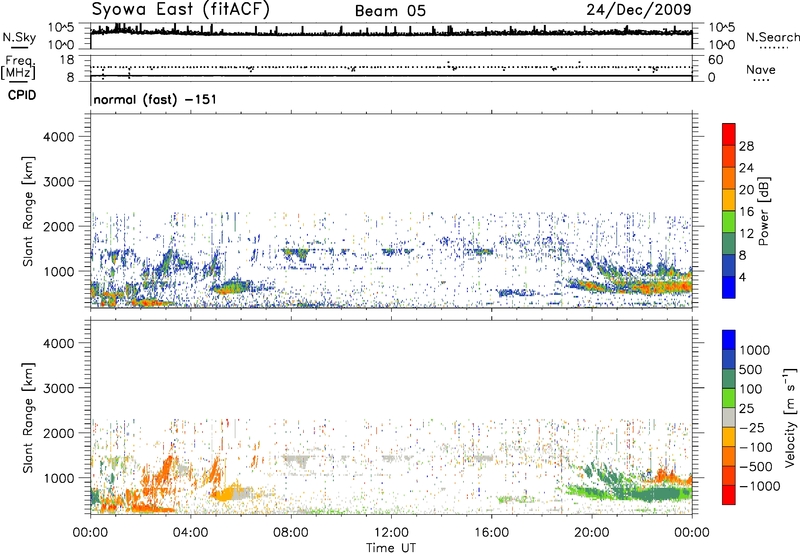
Task: Click the date '24/Dec/2009'
Action: pyautogui.click(x=639, y=10)
